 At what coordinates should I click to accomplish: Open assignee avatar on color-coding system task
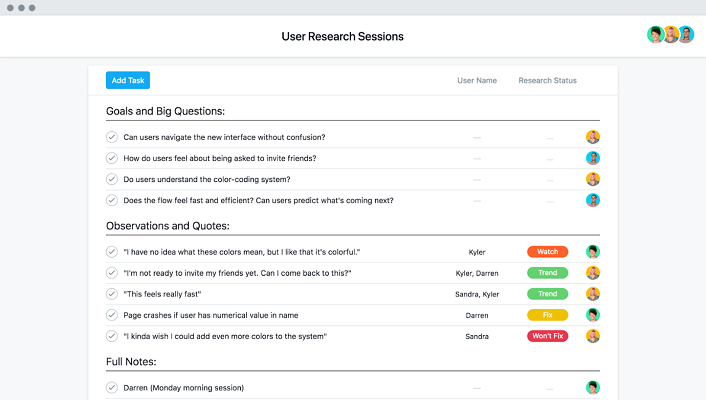click(593, 179)
